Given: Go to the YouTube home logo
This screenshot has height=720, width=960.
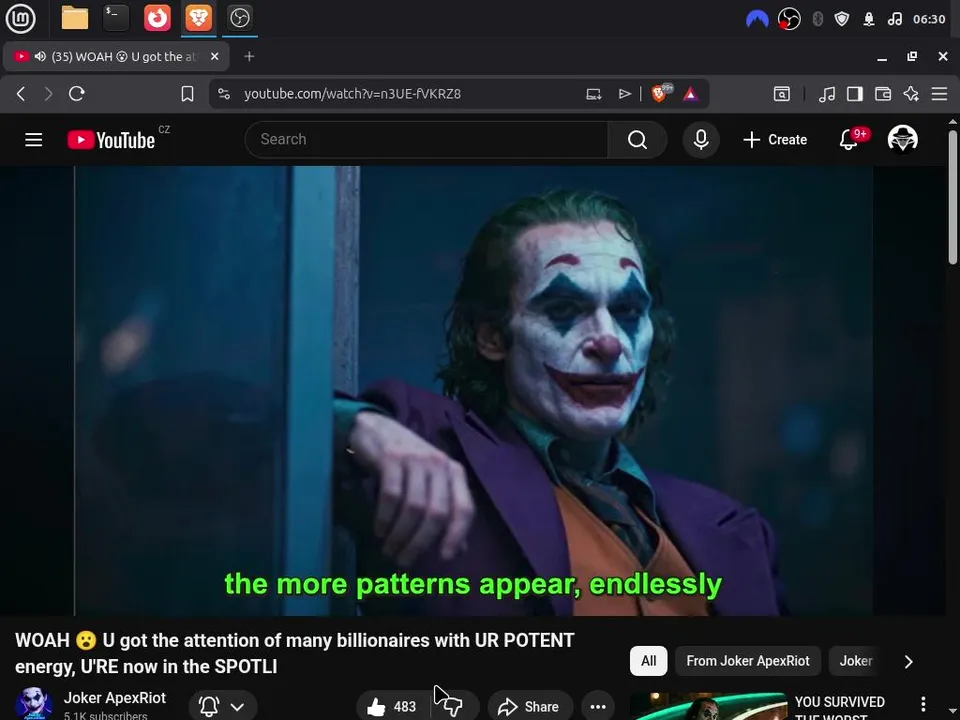Looking at the screenshot, I should coord(111,140).
